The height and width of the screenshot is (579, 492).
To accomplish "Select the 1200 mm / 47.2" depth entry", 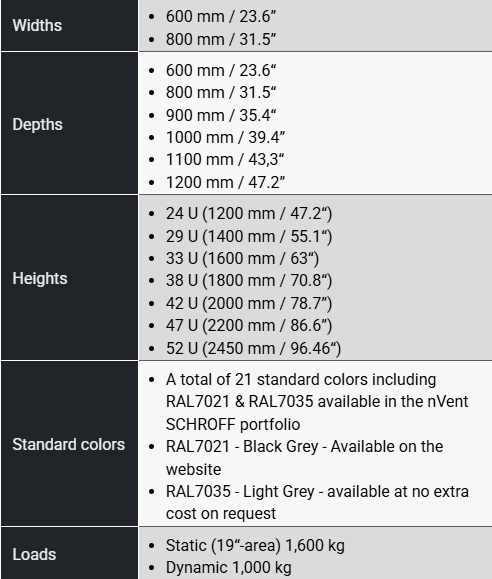I will 225,182.
